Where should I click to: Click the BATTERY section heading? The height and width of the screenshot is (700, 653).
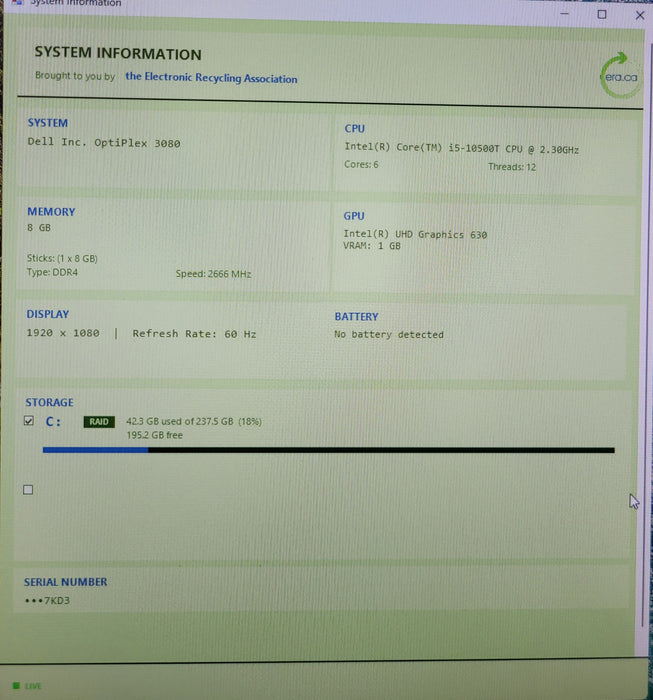[x=357, y=317]
